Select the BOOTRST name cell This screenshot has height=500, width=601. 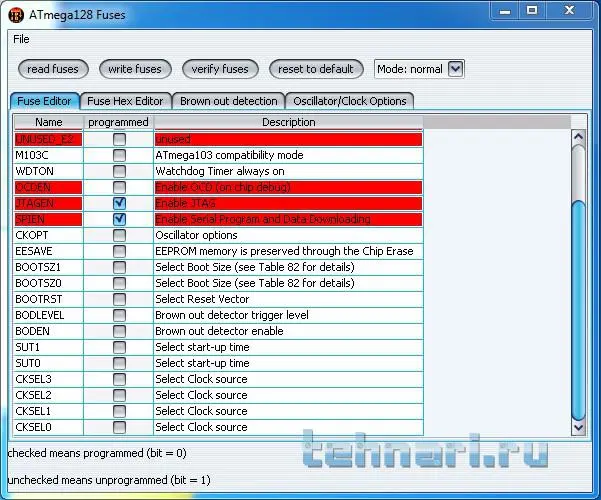[49, 299]
